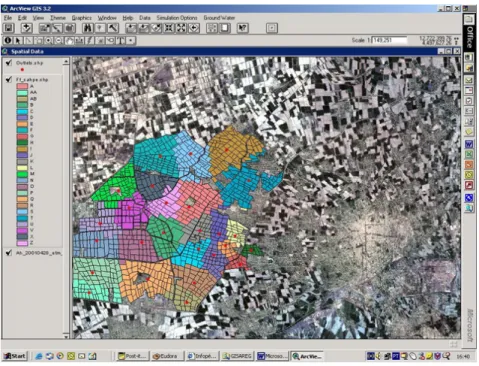Switch to the Microsoft Word taskbar button
This screenshot has height=366, width=479.
tap(272, 356)
